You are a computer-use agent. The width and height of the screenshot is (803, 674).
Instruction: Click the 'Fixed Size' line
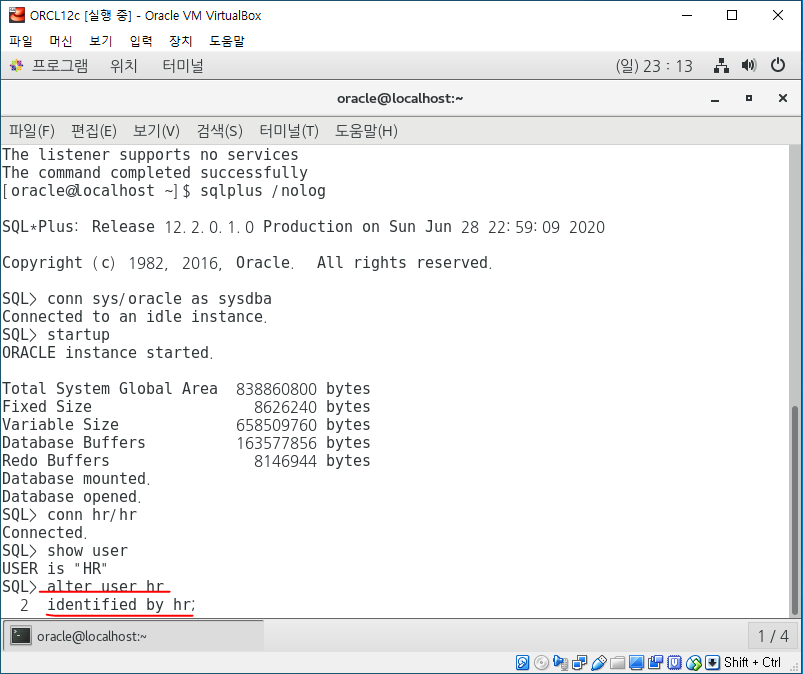click(186, 407)
